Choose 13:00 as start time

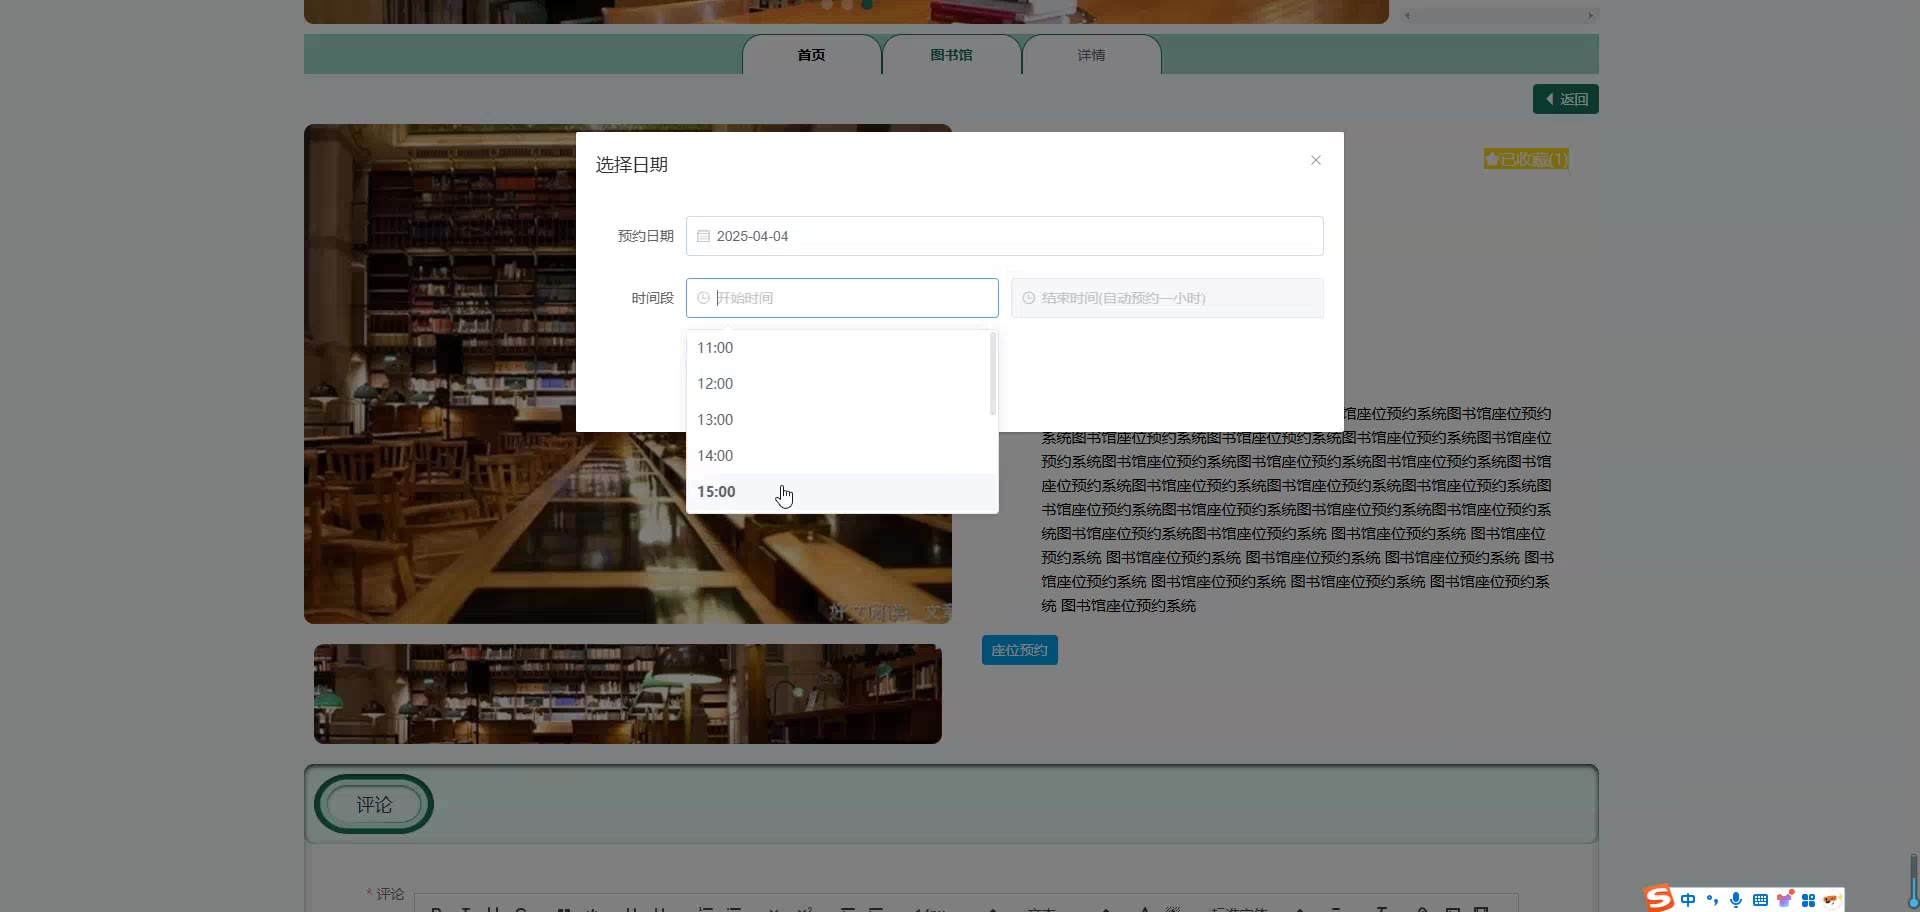[x=715, y=420]
